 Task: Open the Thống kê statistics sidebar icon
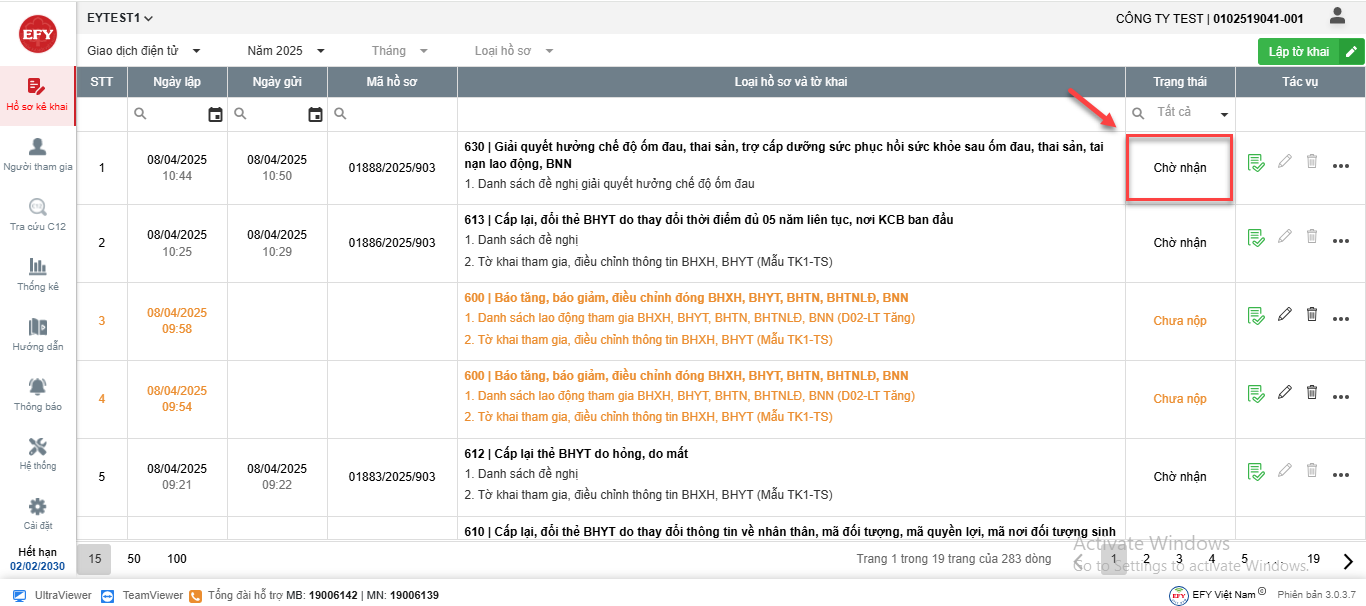click(38, 267)
